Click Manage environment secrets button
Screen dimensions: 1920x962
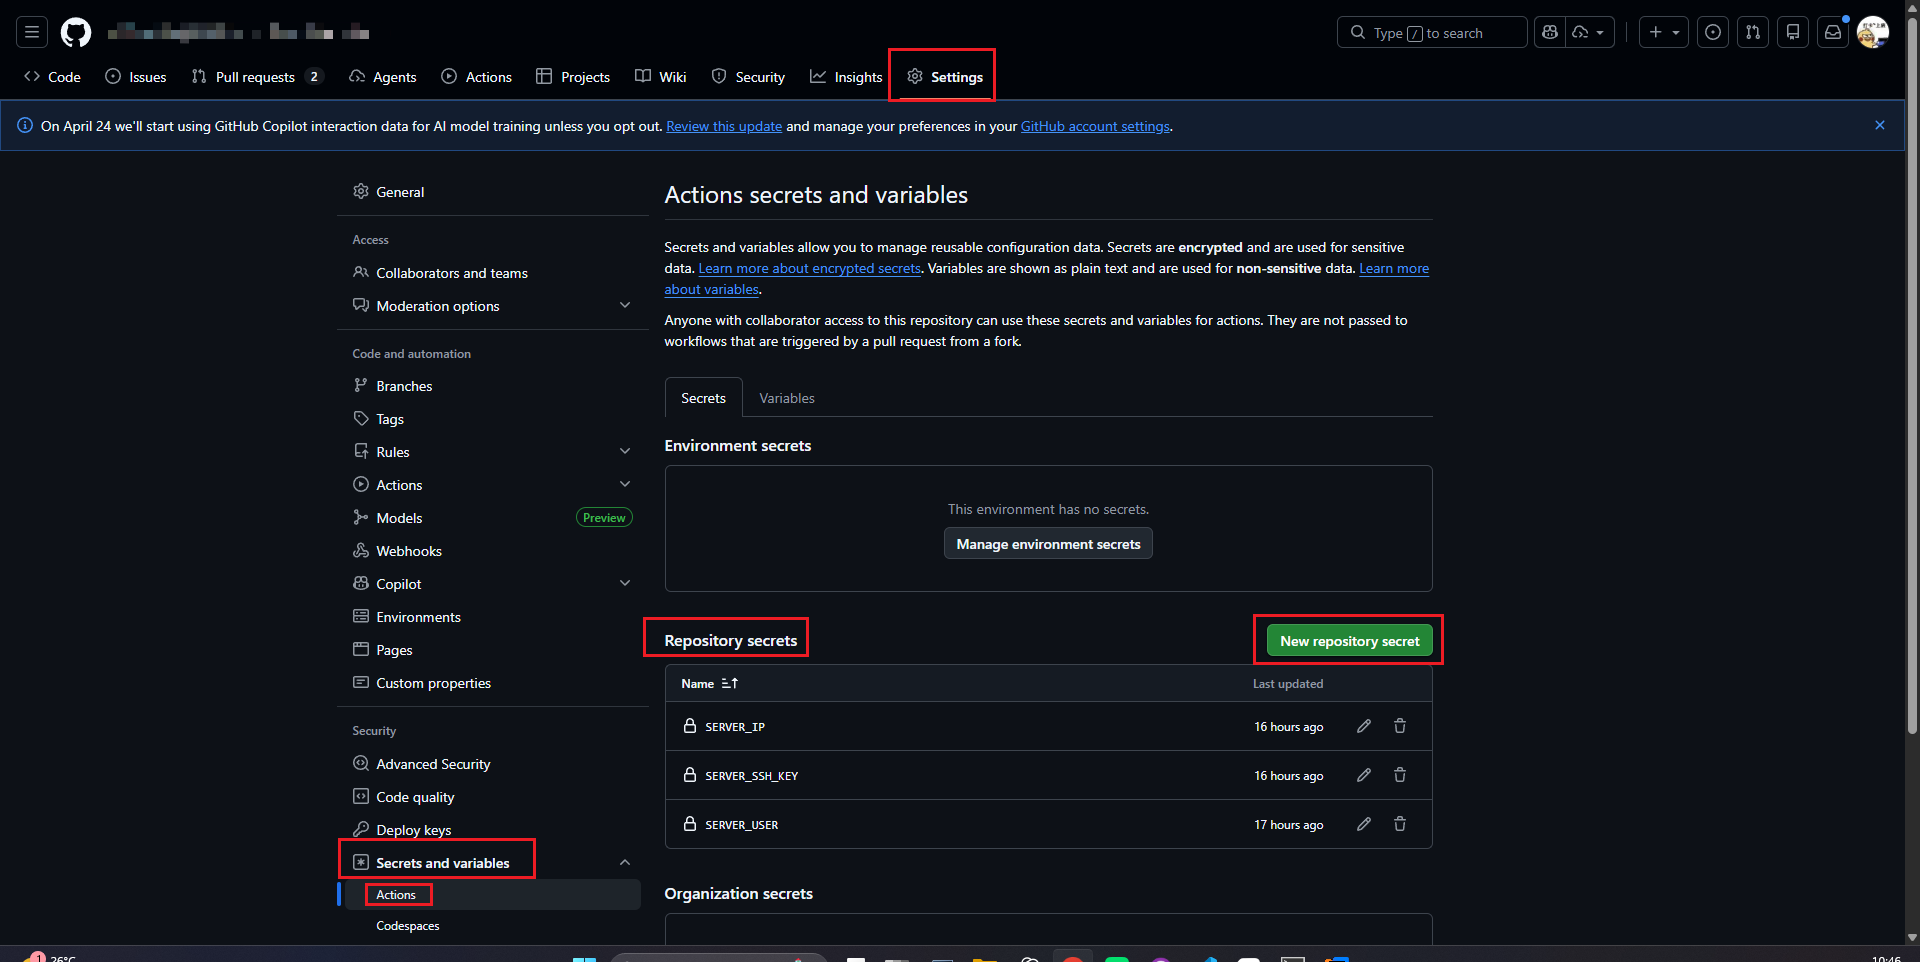(x=1048, y=544)
